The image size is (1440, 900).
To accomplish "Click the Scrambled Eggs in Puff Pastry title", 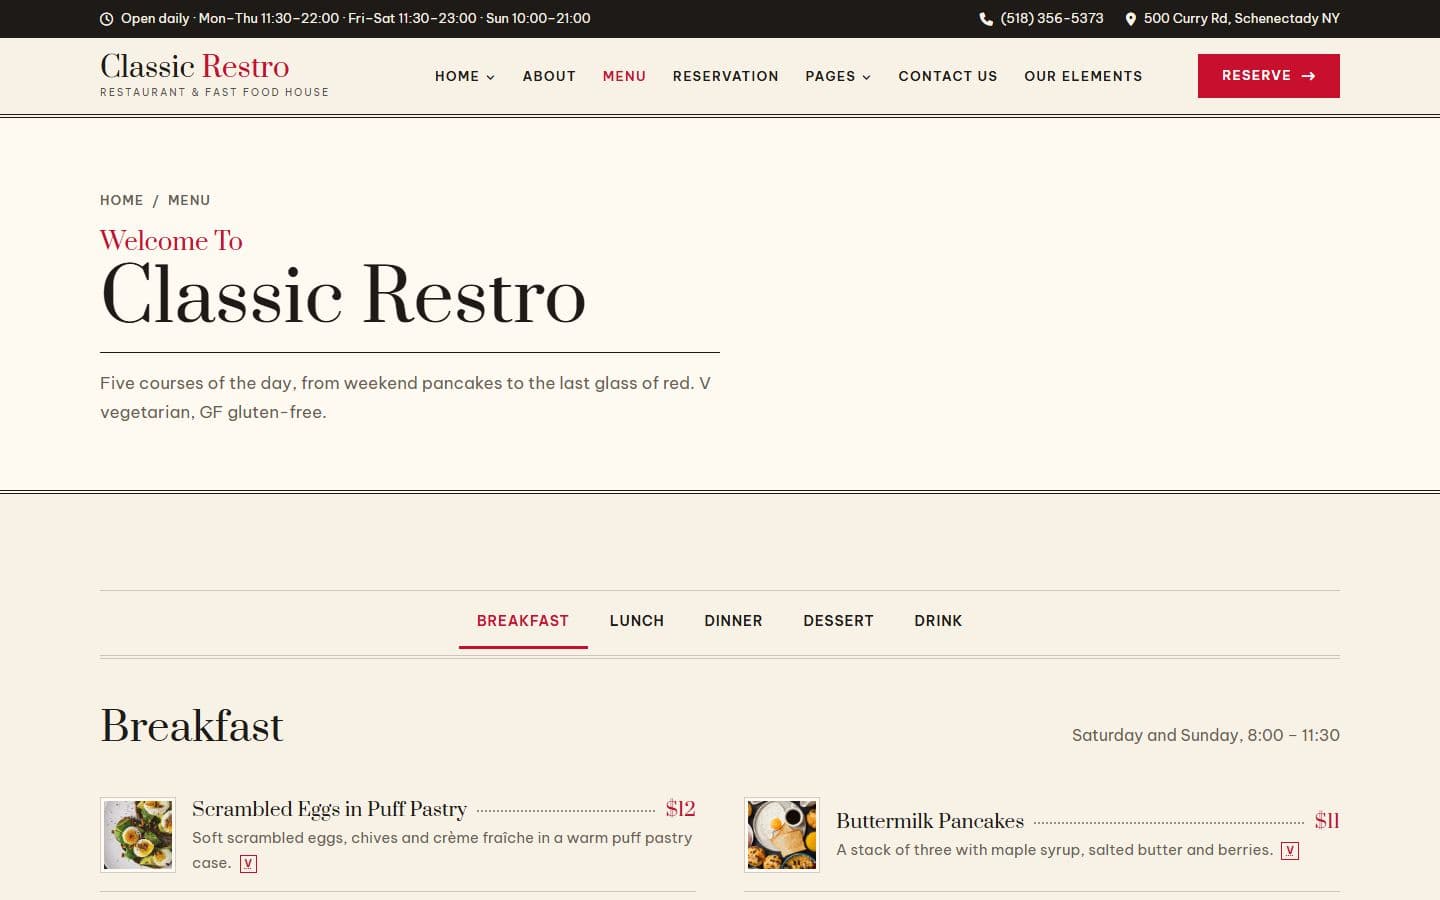I will 329,809.
